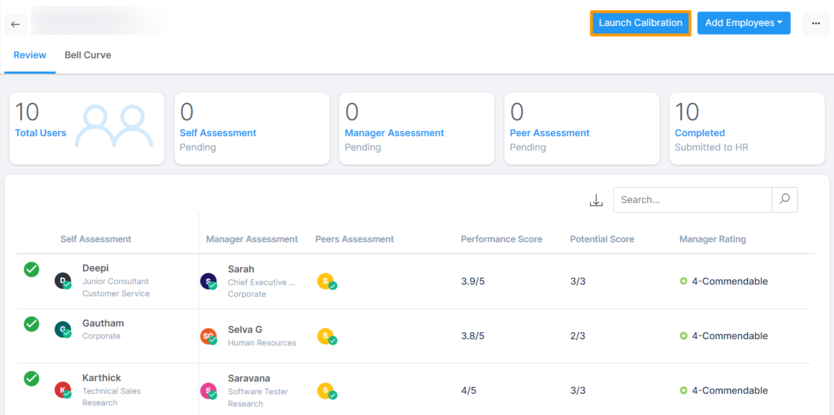Expand the Add Employees dropdown
This screenshot has width=834, height=415.
(x=743, y=23)
